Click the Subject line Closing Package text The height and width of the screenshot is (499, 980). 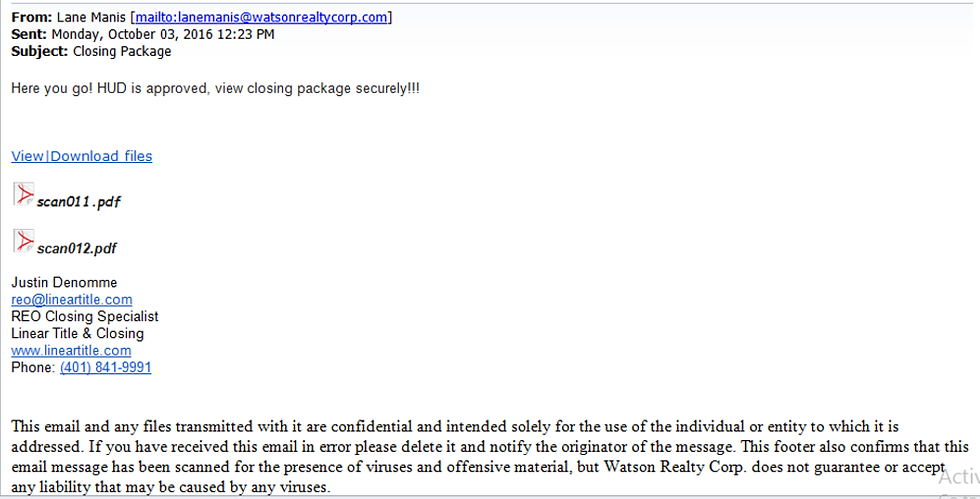[122, 51]
